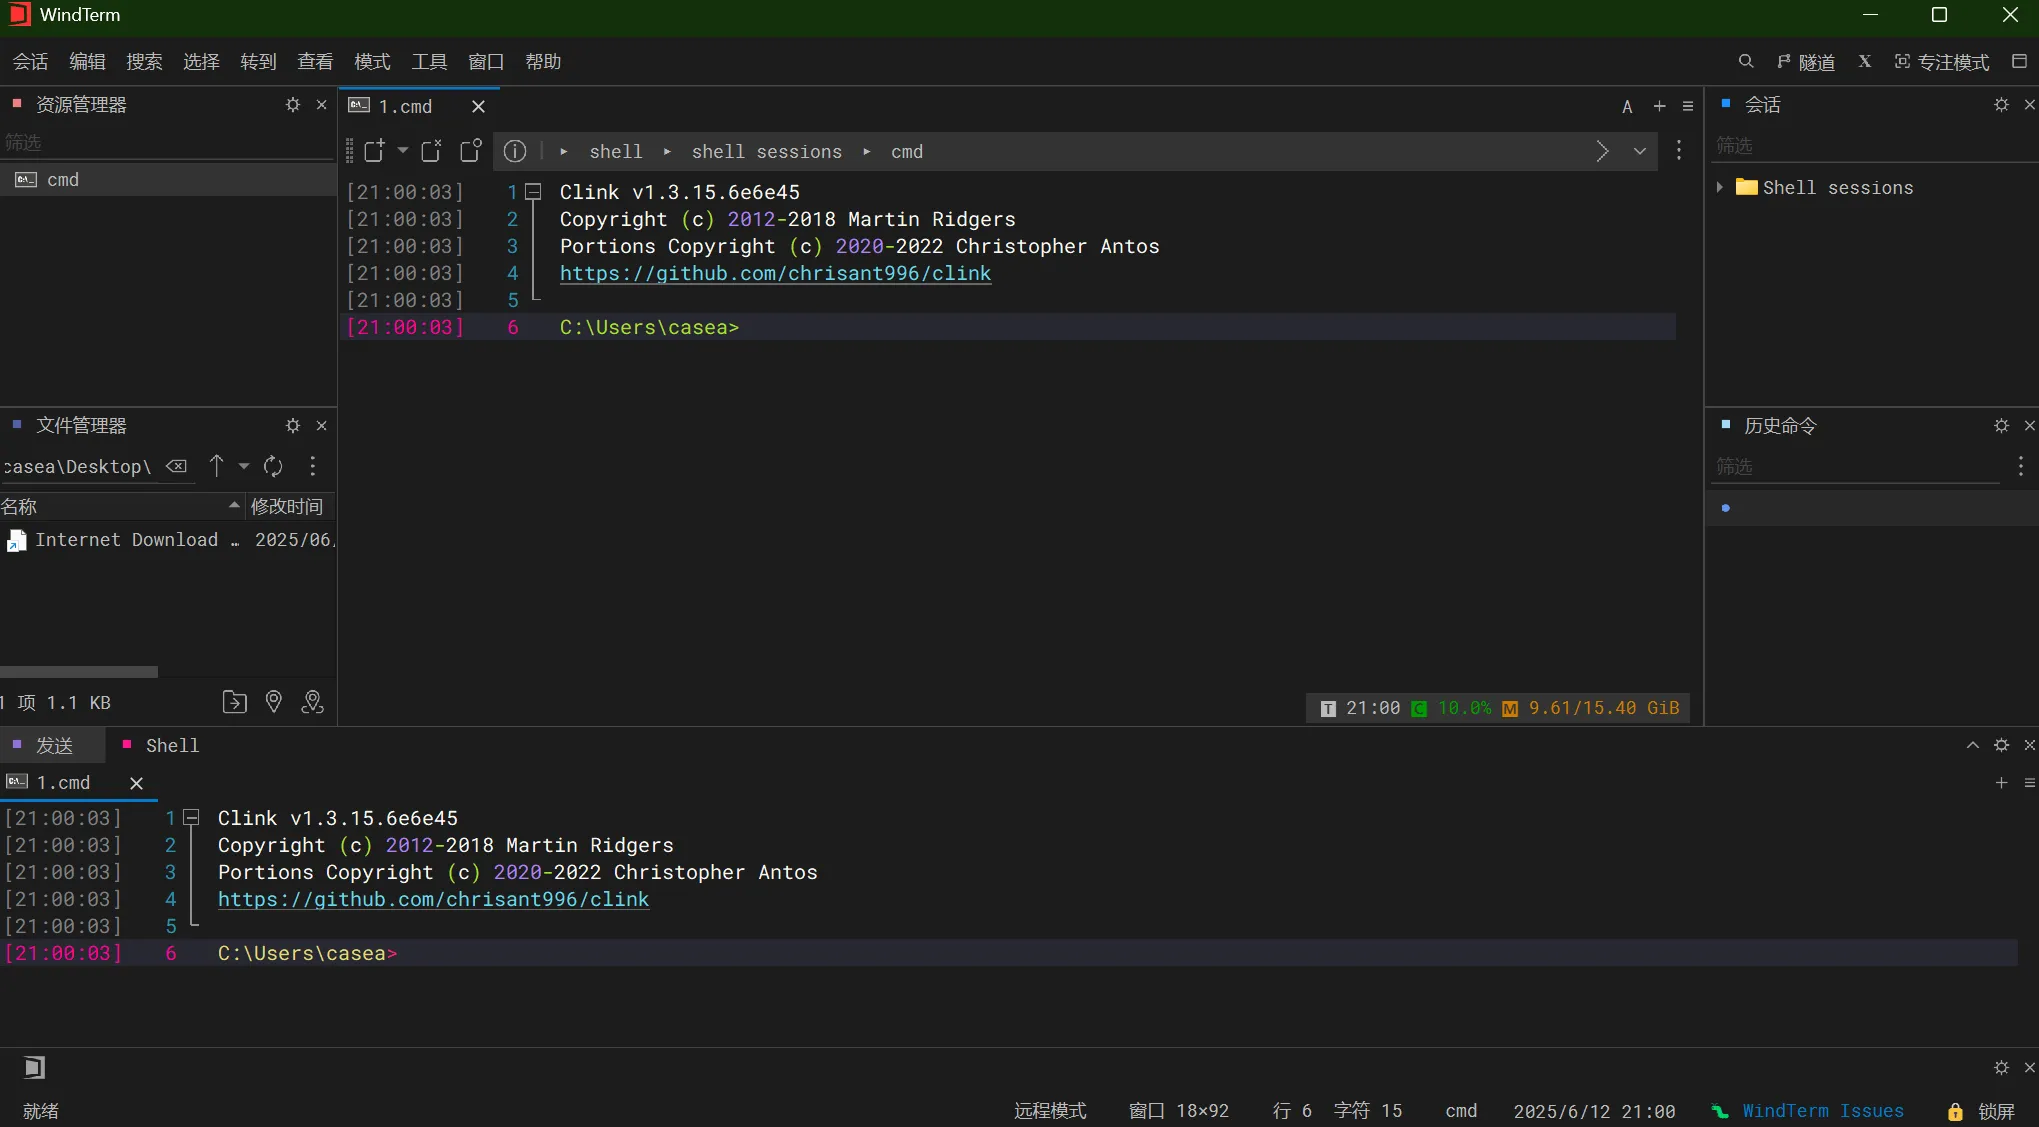Open the github.com/chrisant996/clink link
2039x1127 pixels.
775,273
